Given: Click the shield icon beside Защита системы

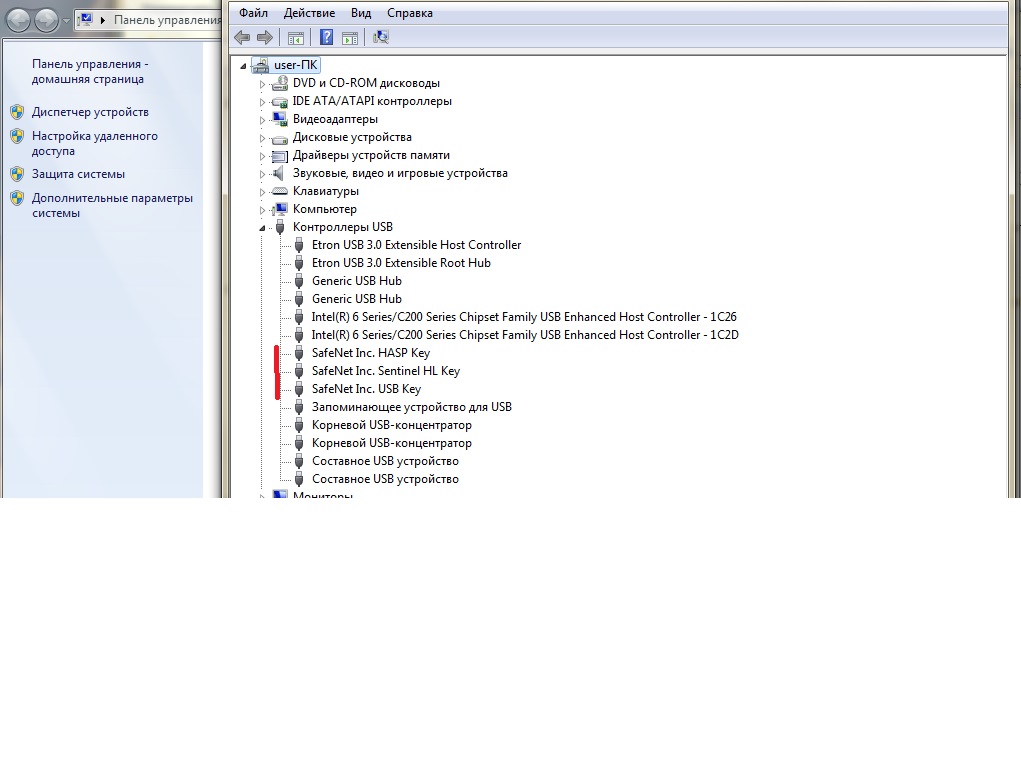Looking at the screenshot, I should pyautogui.click(x=17, y=174).
